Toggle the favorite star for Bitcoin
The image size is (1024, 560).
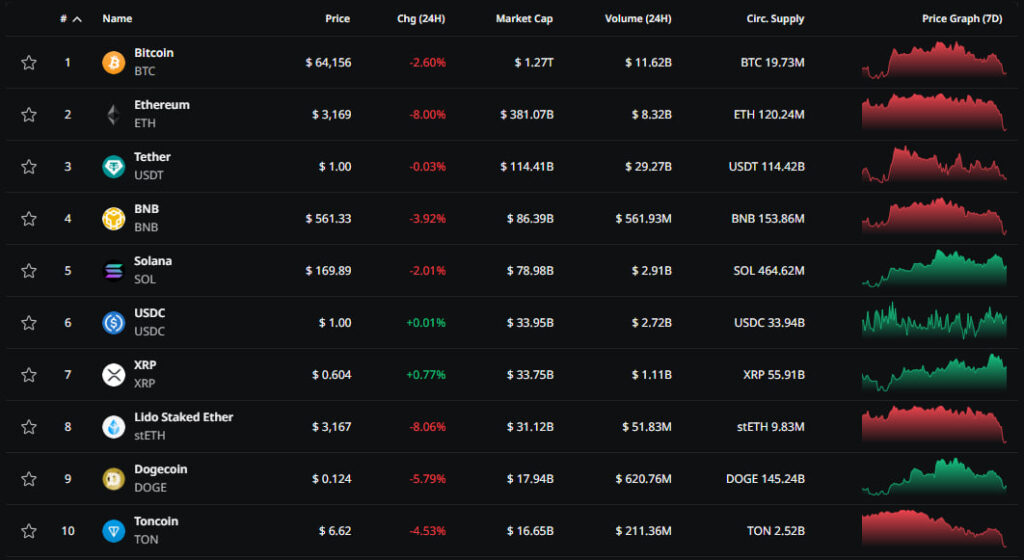click(x=29, y=63)
